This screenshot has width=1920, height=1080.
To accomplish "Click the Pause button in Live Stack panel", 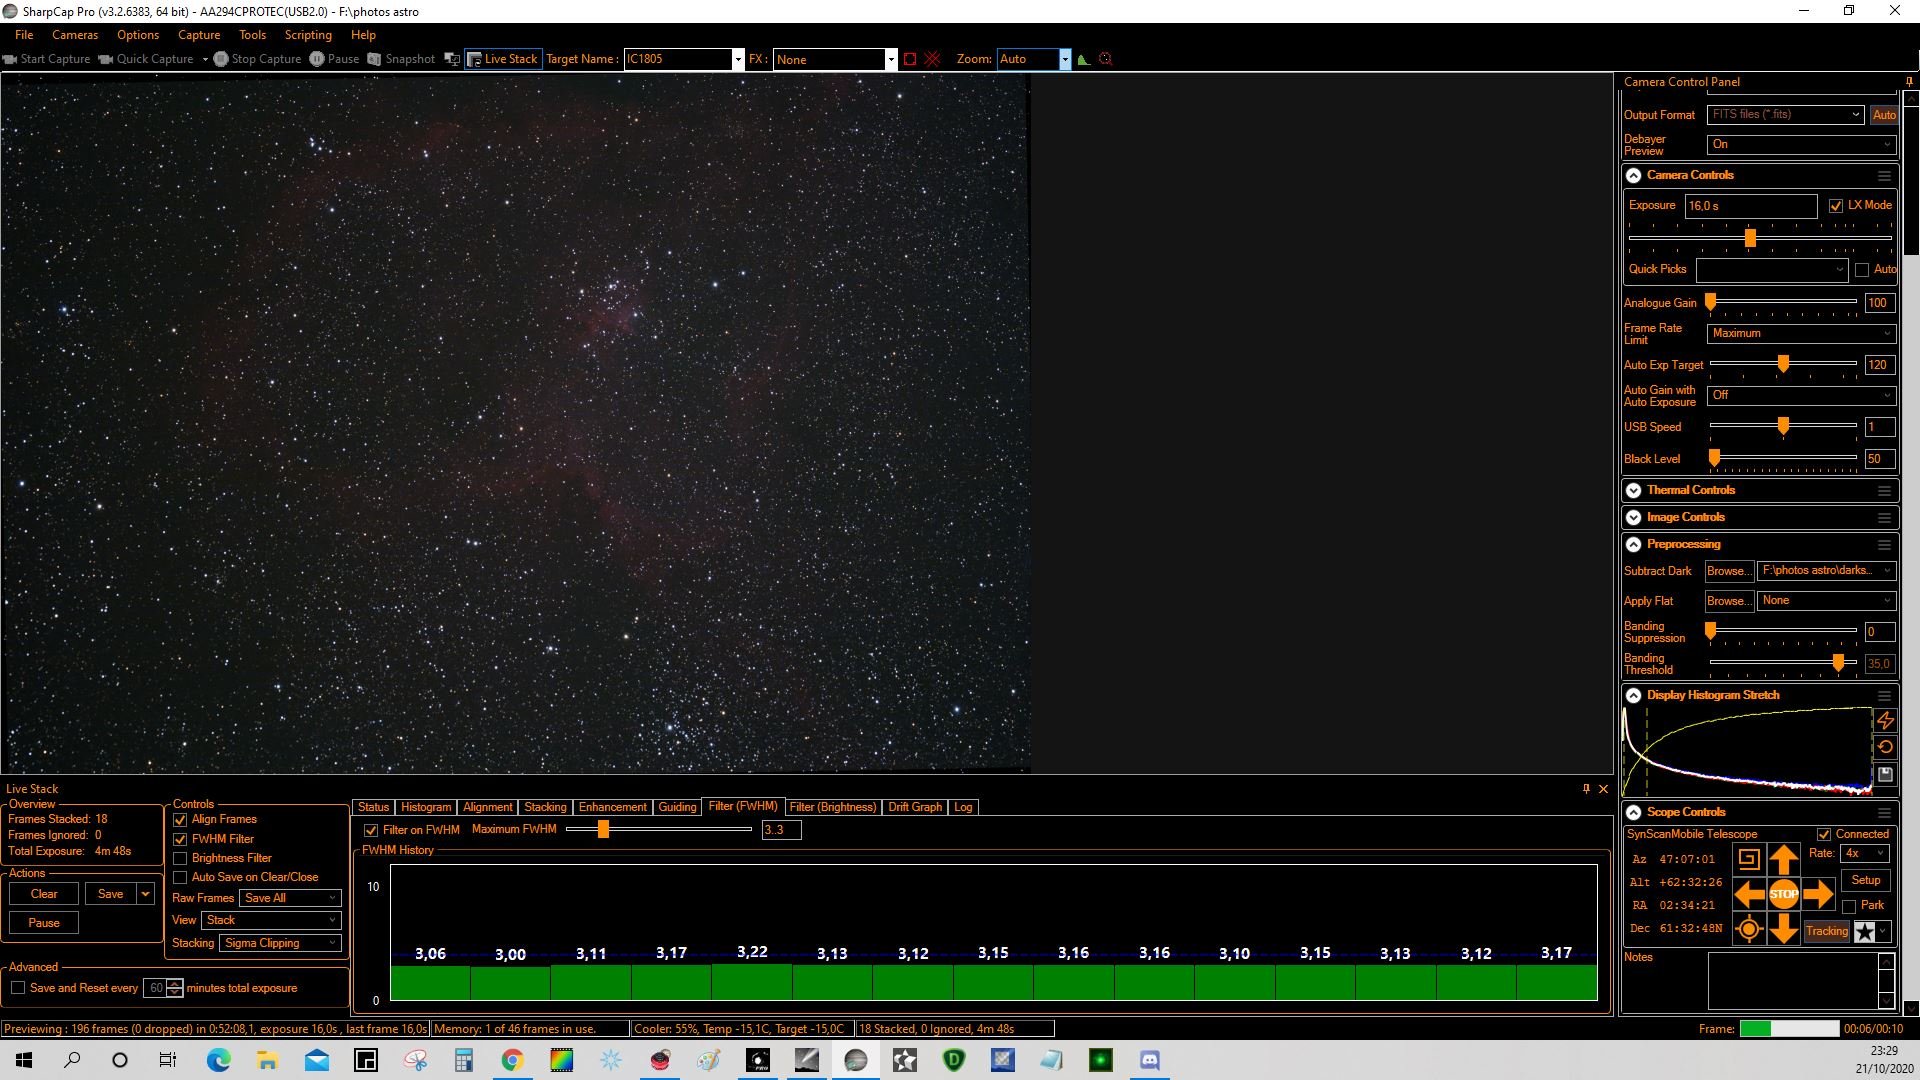I will (44, 924).
